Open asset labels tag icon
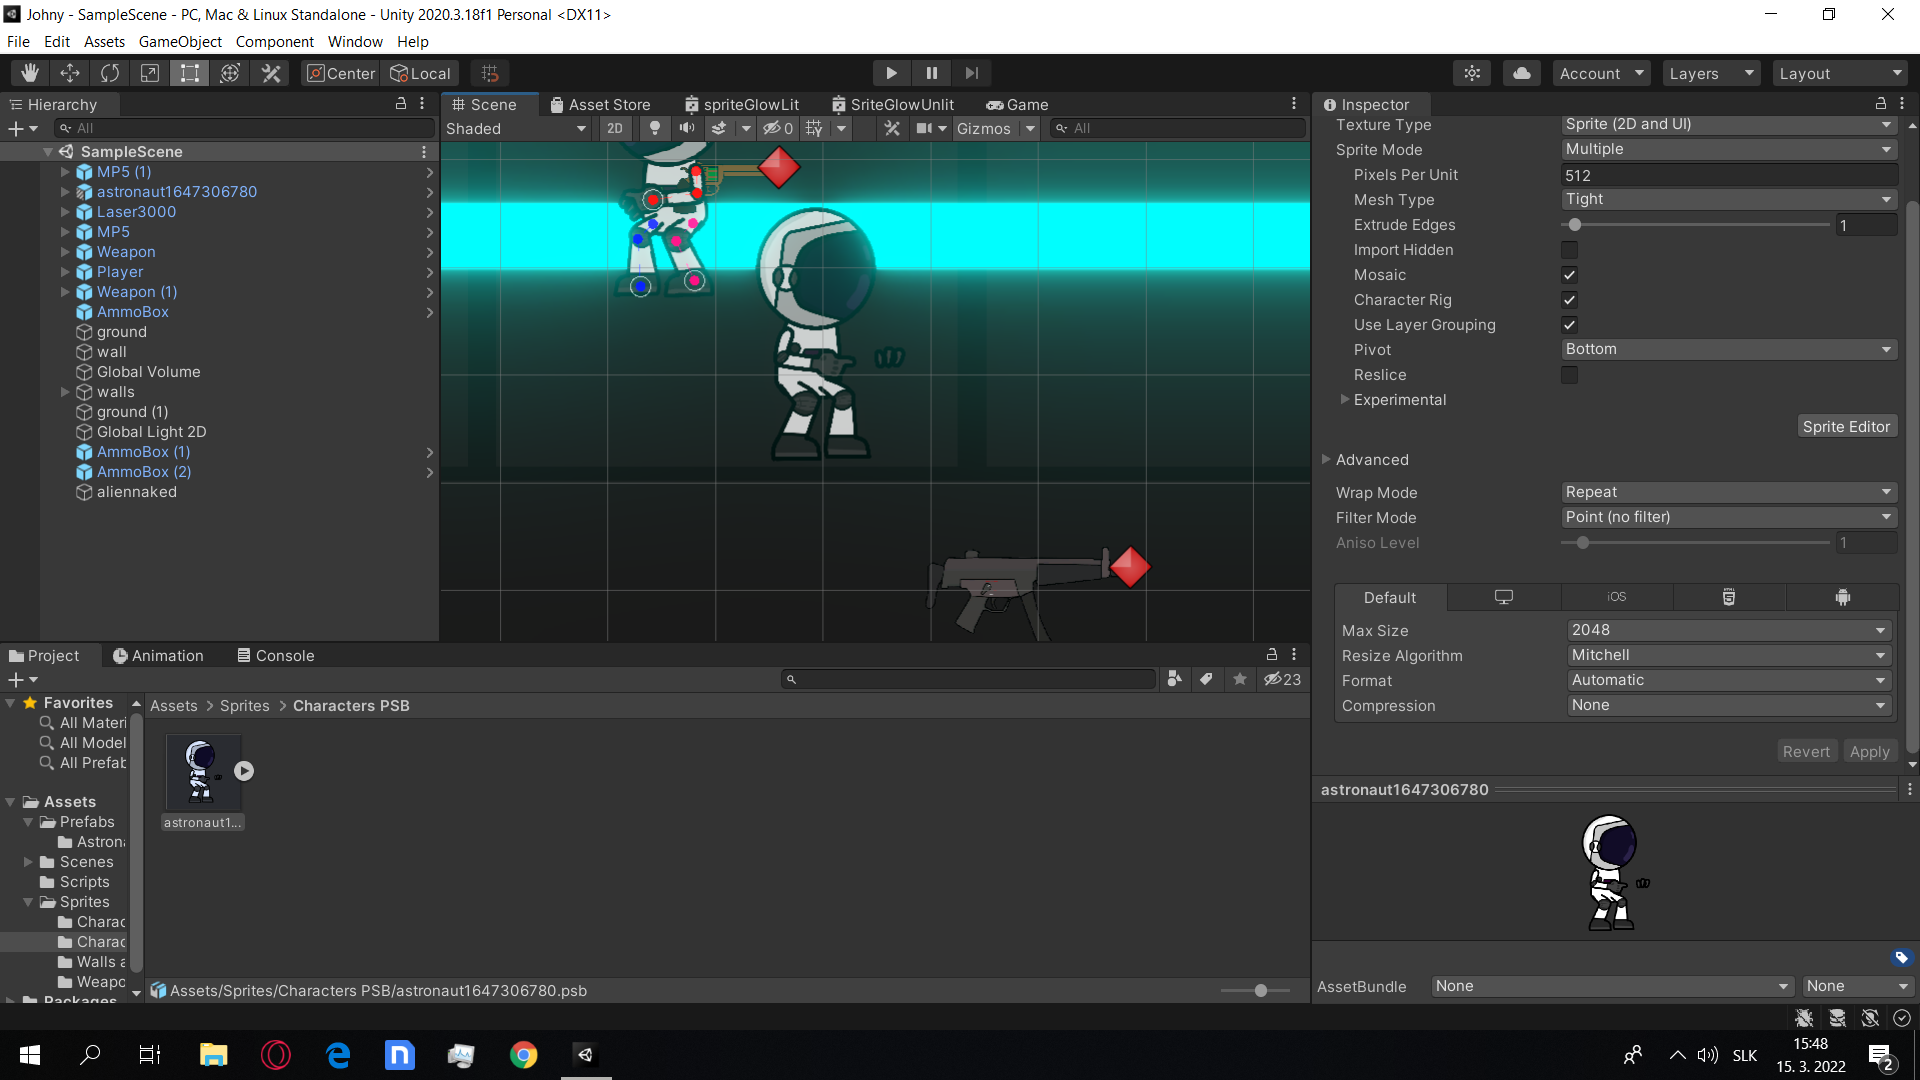Viewport: 1920px width, 1080px height. [x=1901, y=957]
